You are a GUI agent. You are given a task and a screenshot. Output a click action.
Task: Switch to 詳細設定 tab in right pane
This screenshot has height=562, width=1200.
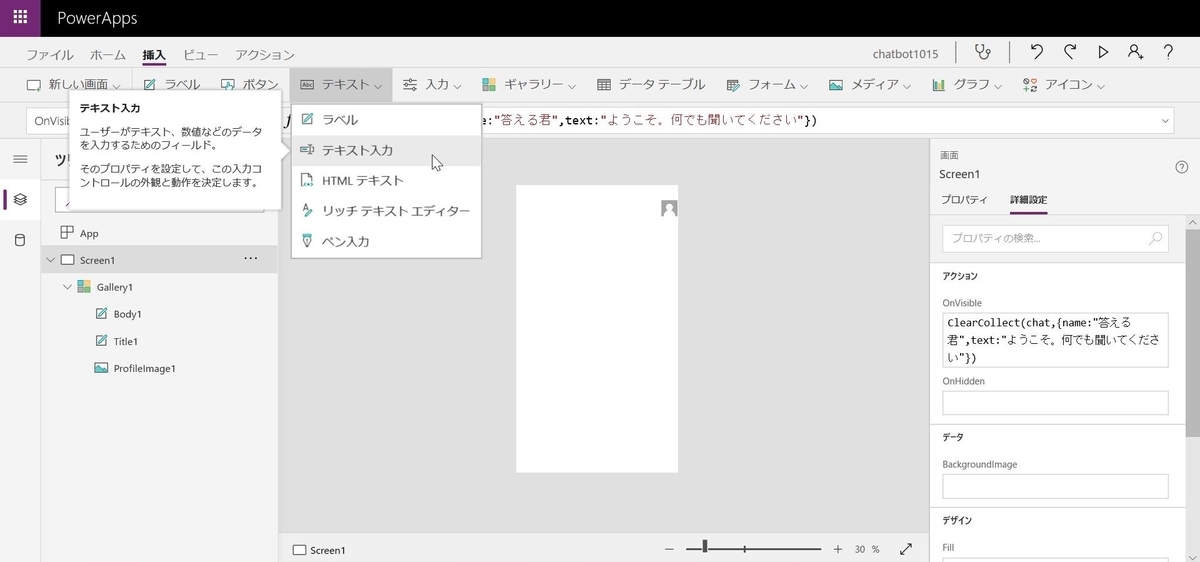1028,200
